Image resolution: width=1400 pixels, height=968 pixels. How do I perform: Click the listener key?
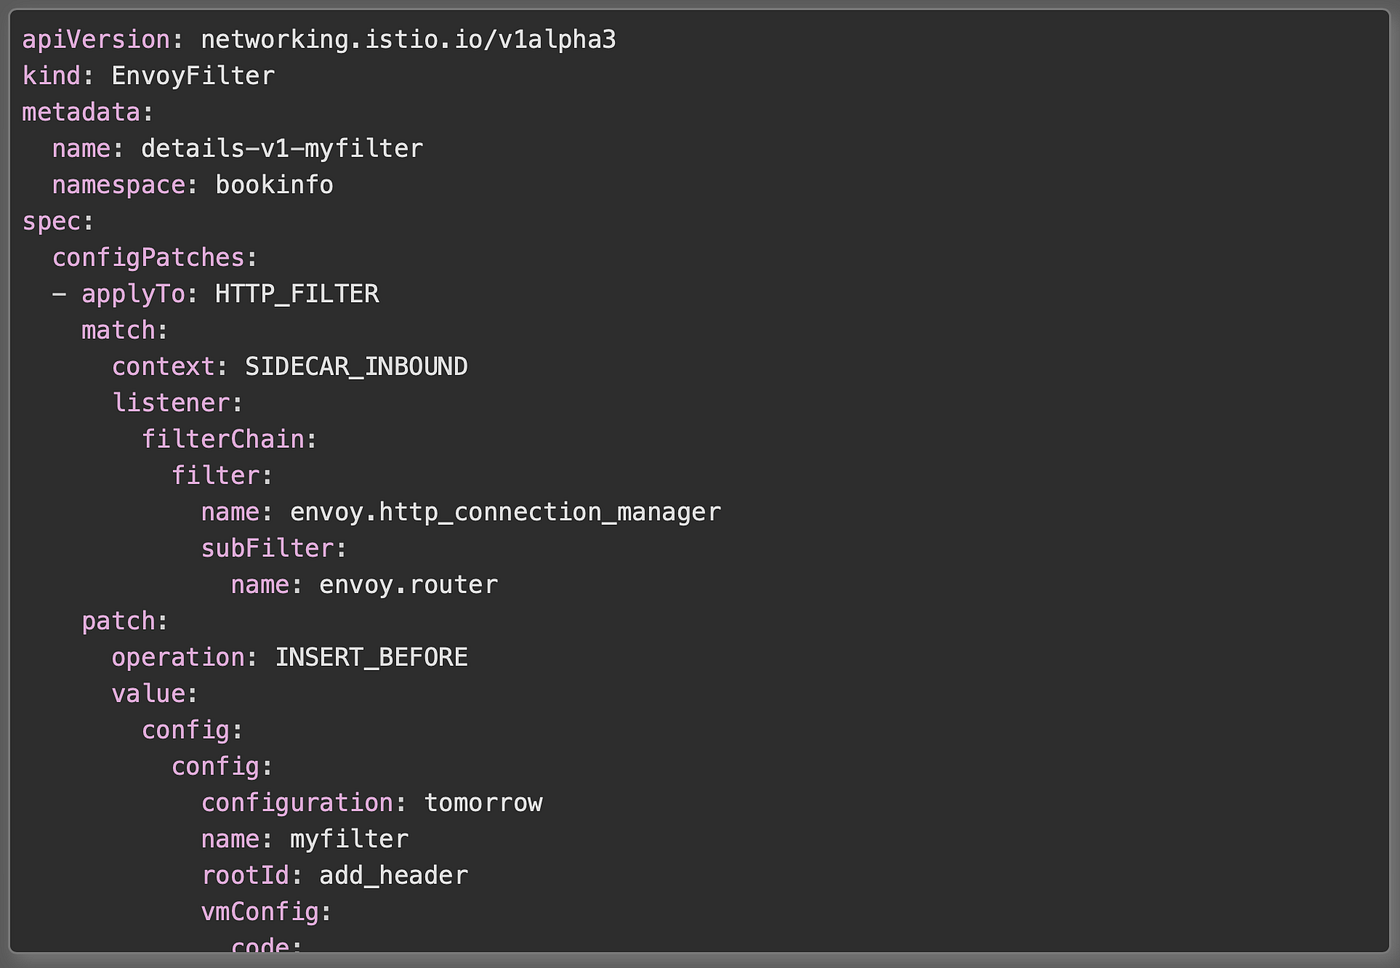171,403
